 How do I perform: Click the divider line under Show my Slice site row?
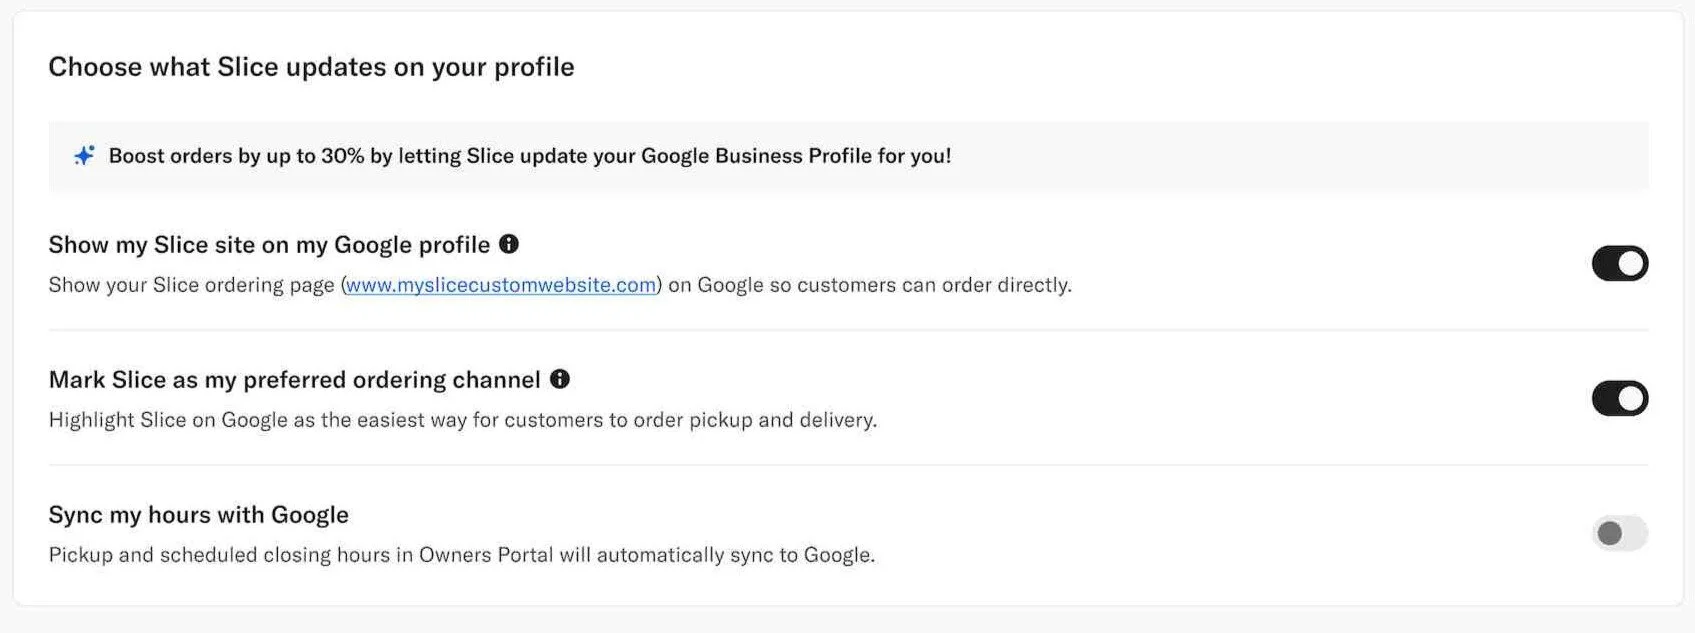(x=848, y=330)
